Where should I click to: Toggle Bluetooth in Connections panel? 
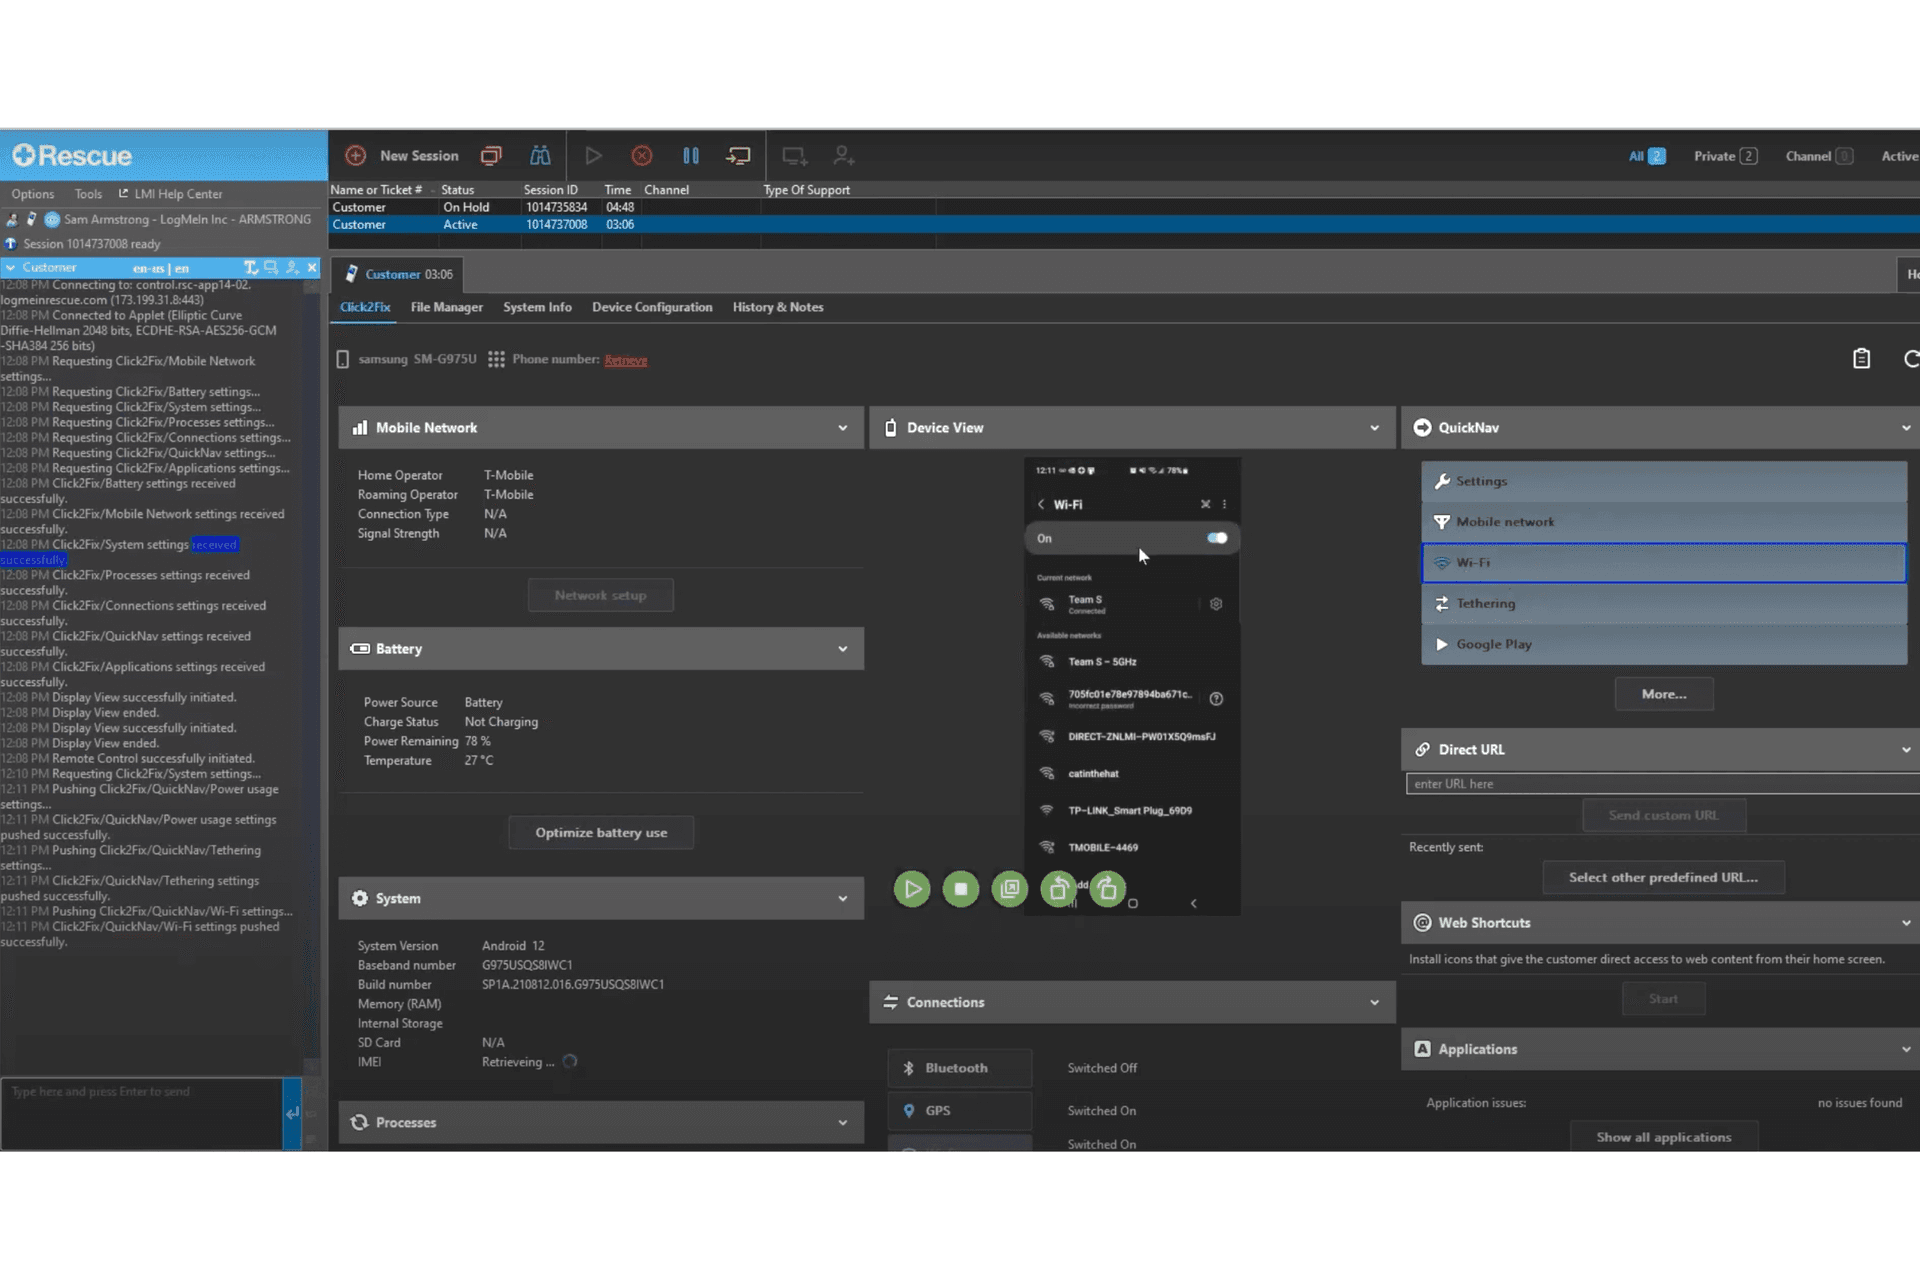point(959,1068)
